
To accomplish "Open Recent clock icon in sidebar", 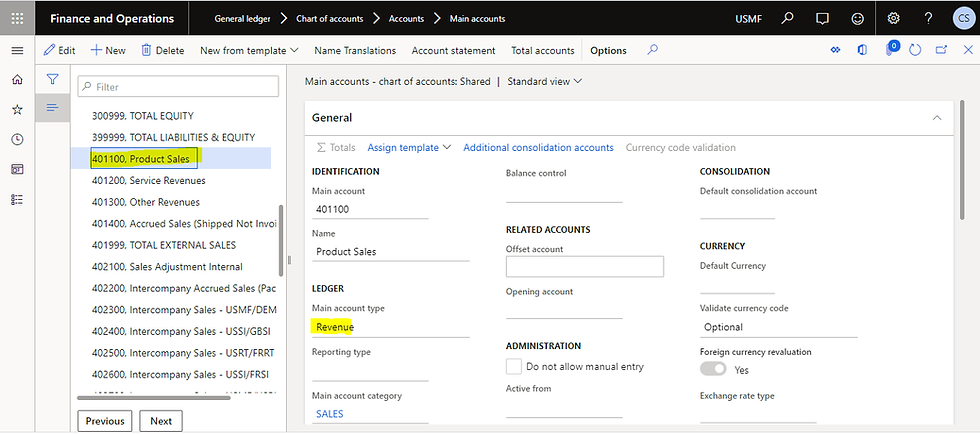I will point(18,139).
